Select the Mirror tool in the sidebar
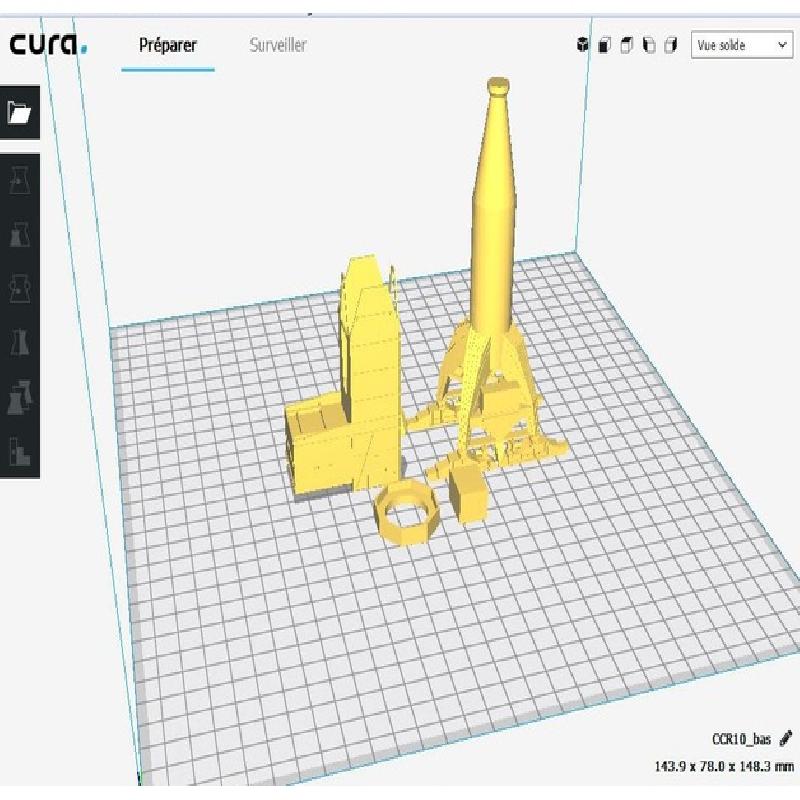The image size is (800, 800). (x=19, y=342)
